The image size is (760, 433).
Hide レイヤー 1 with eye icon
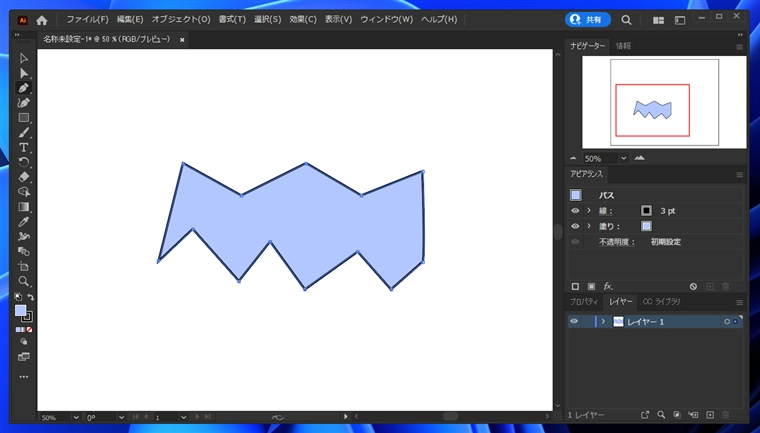point(574,321)
